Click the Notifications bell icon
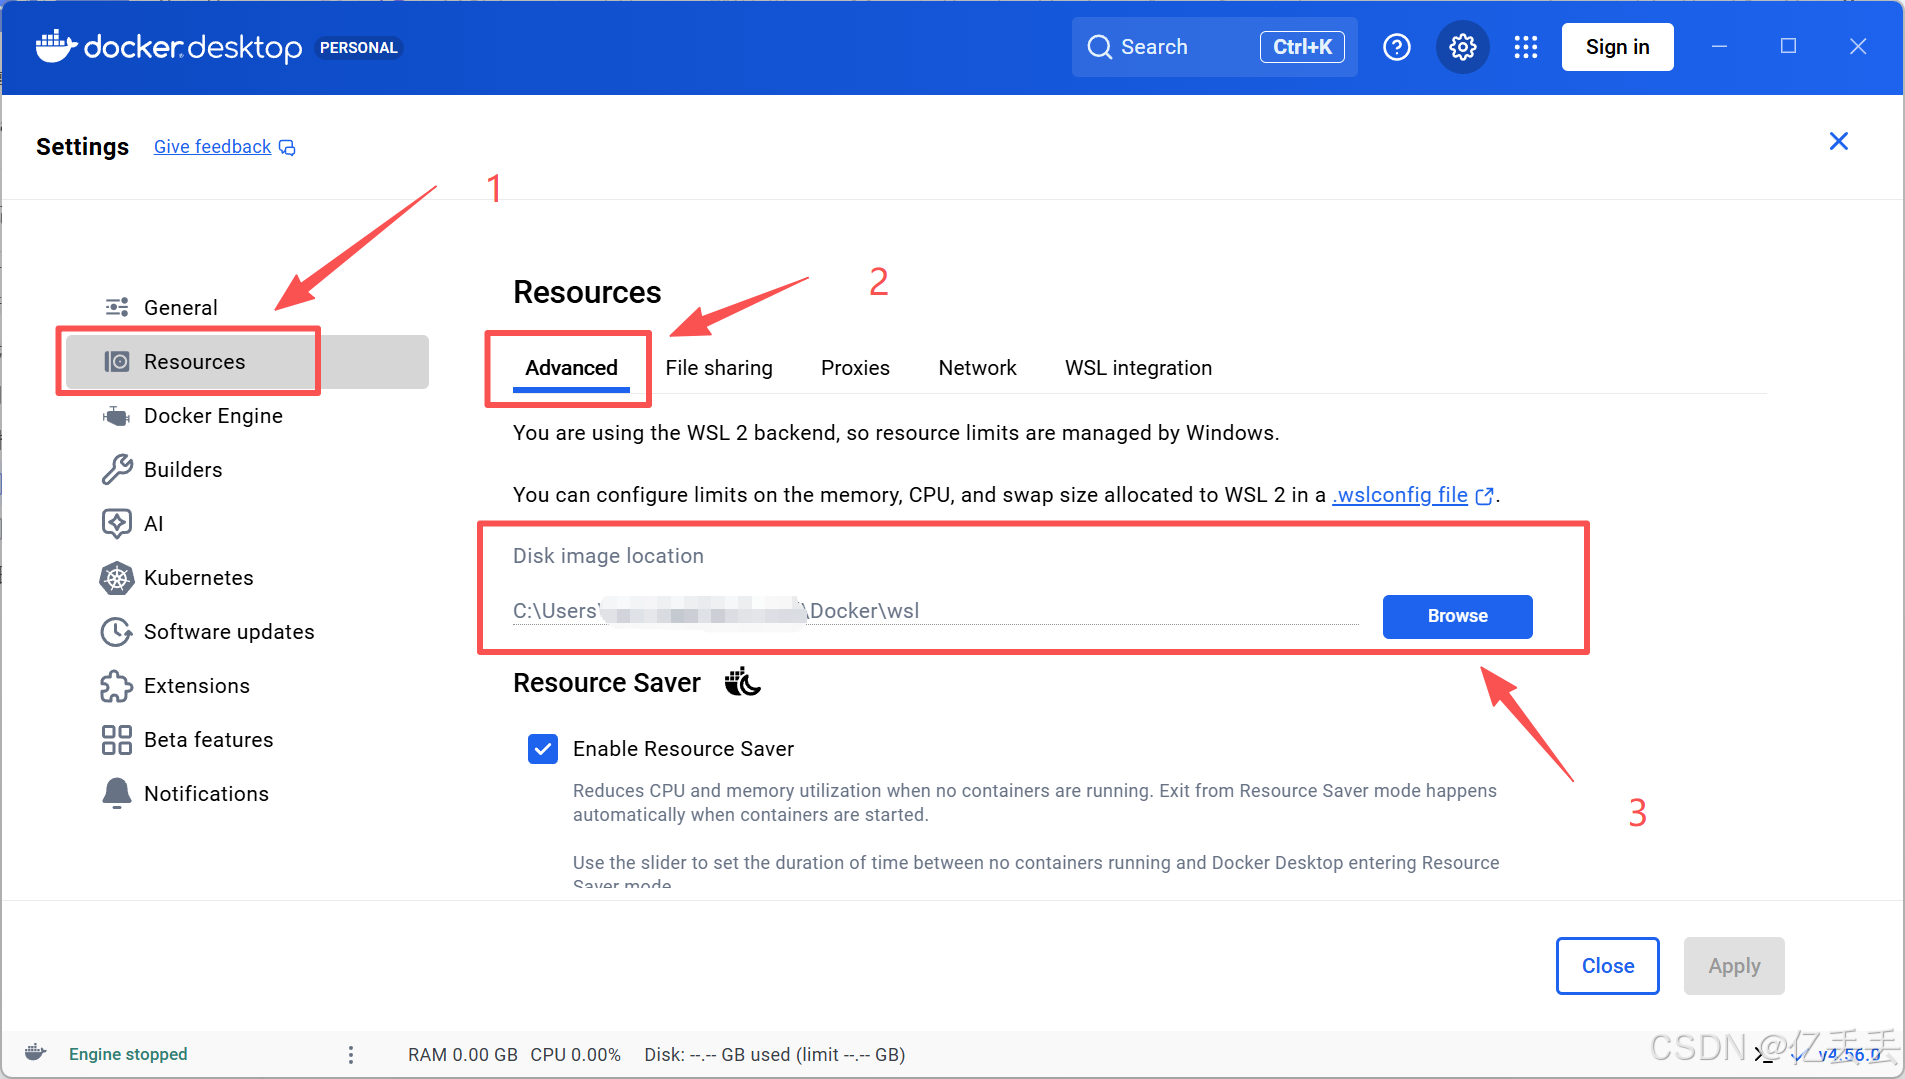The height and width of the screenshot is (1079, 1905). pyautogui.click(x=117, y=793)
